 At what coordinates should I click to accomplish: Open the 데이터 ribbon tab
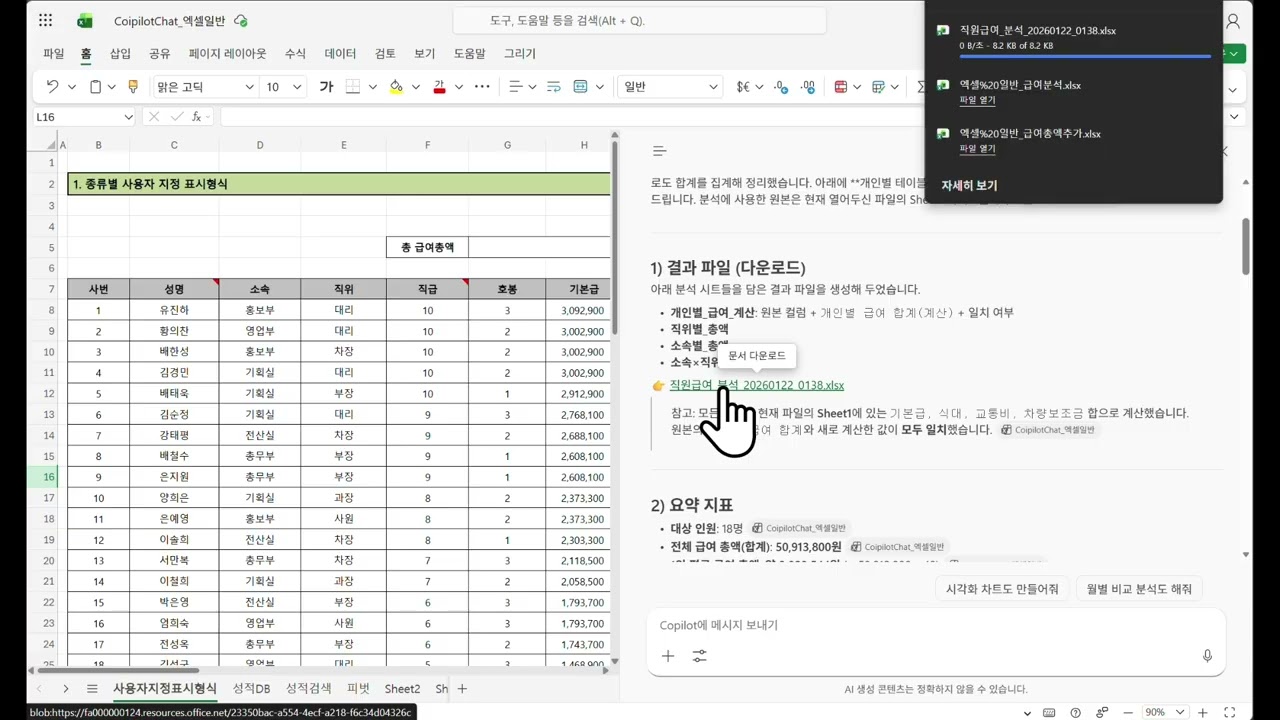[x=340, y=54]
